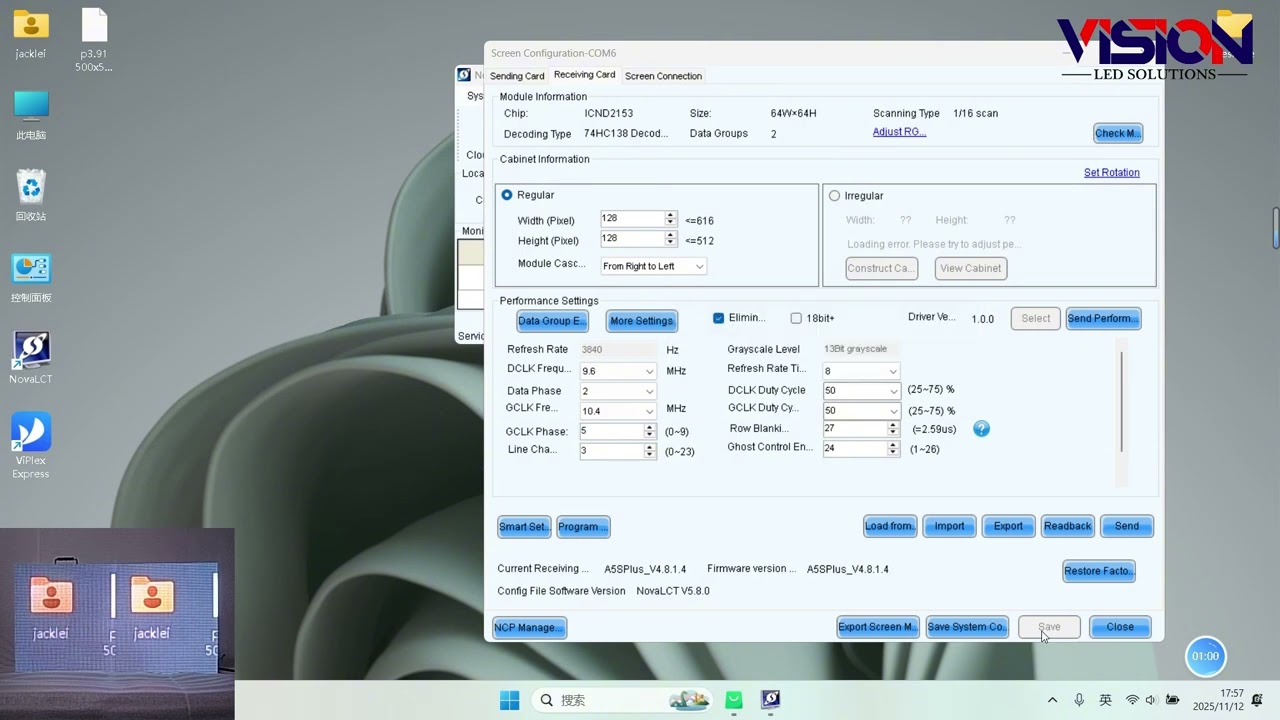Open the Control Panel (控制面板) desktop icon

point(31,278)
